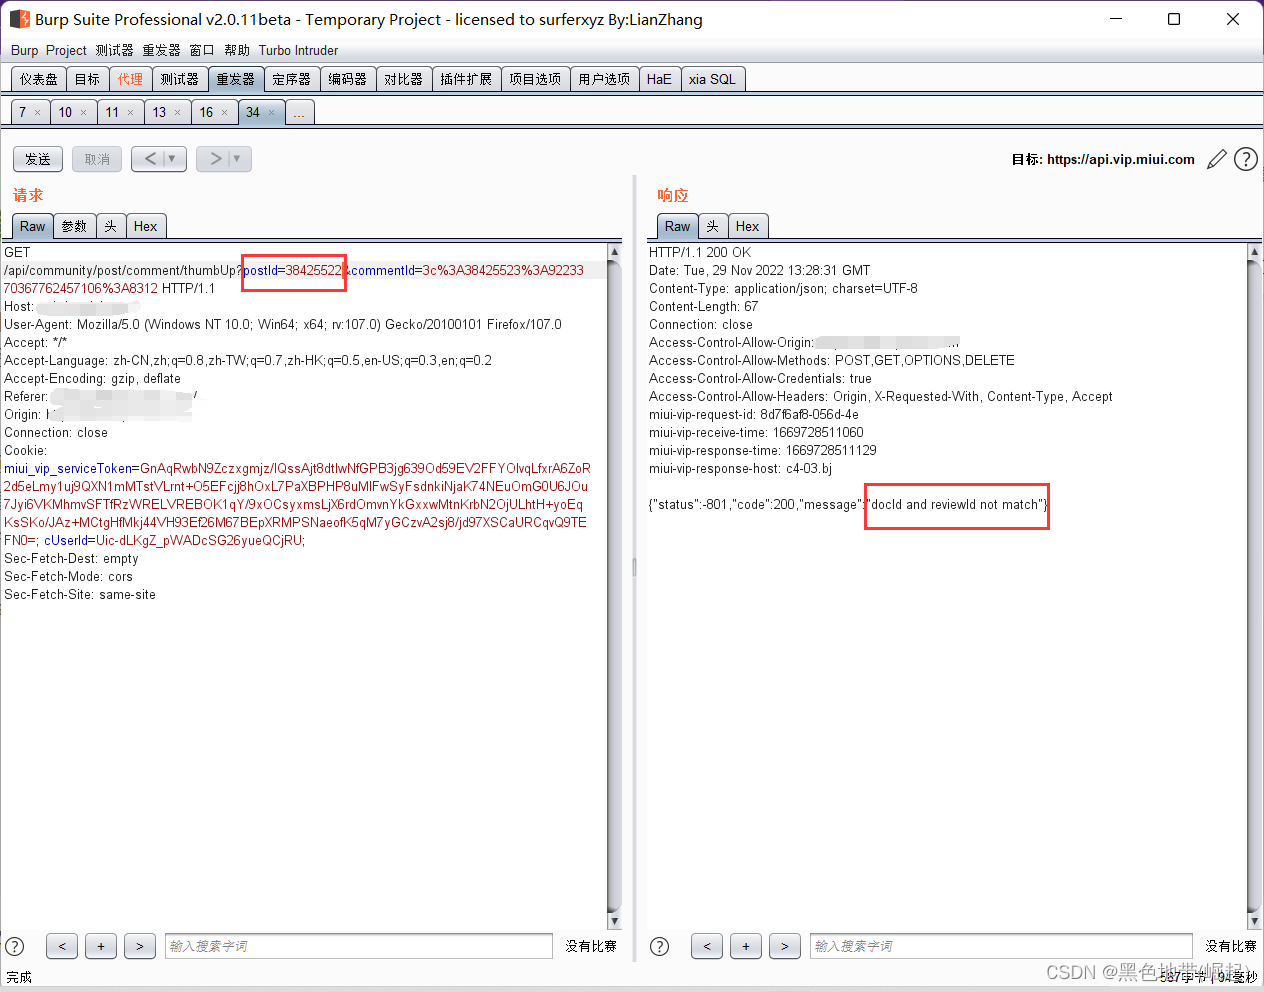The height and width of the screenshot is (992, 1264).
Task: Open the Turbo Intruder menu
Action: 298,50
